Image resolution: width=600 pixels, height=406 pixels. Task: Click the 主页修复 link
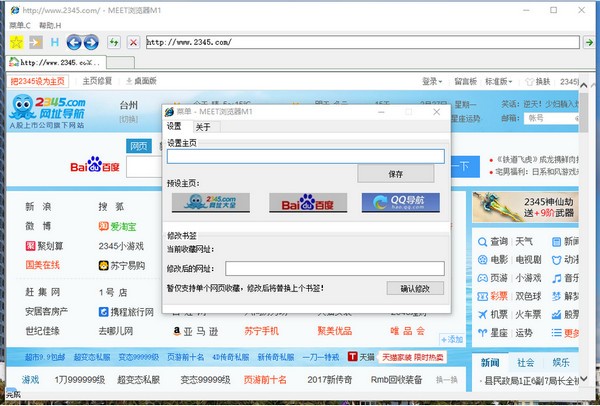[x=97, y=81]
